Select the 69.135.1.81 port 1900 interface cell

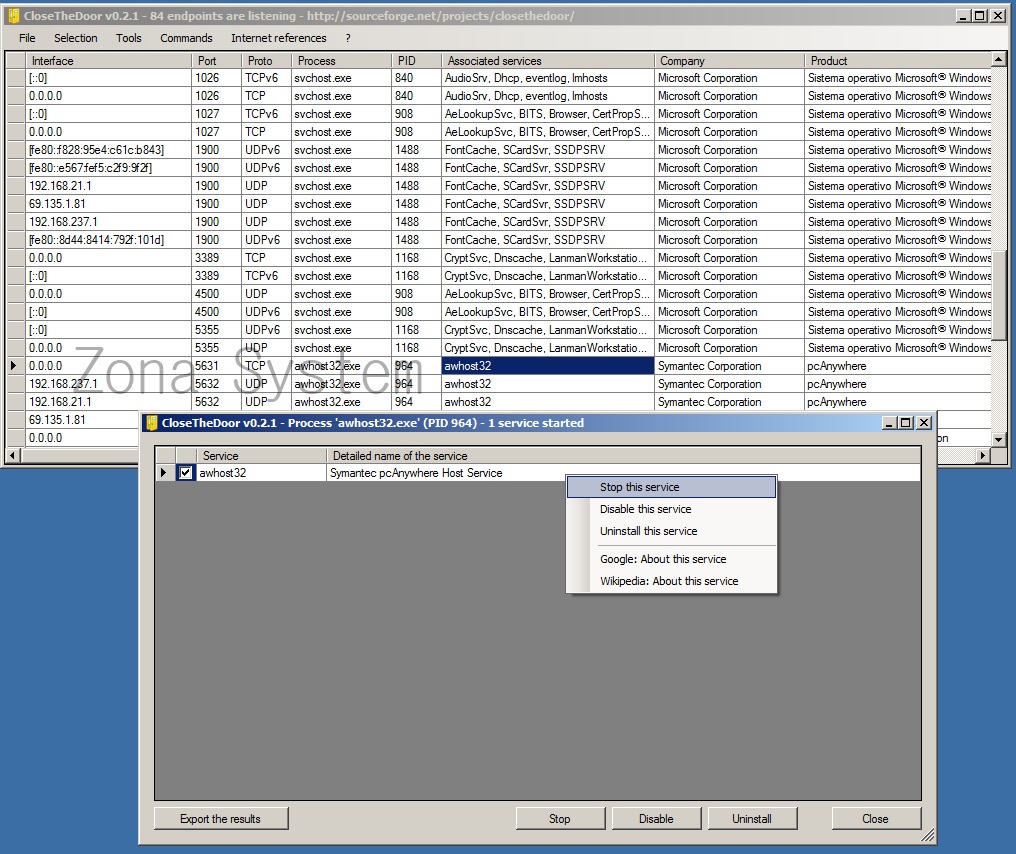(x=108, y=203)
